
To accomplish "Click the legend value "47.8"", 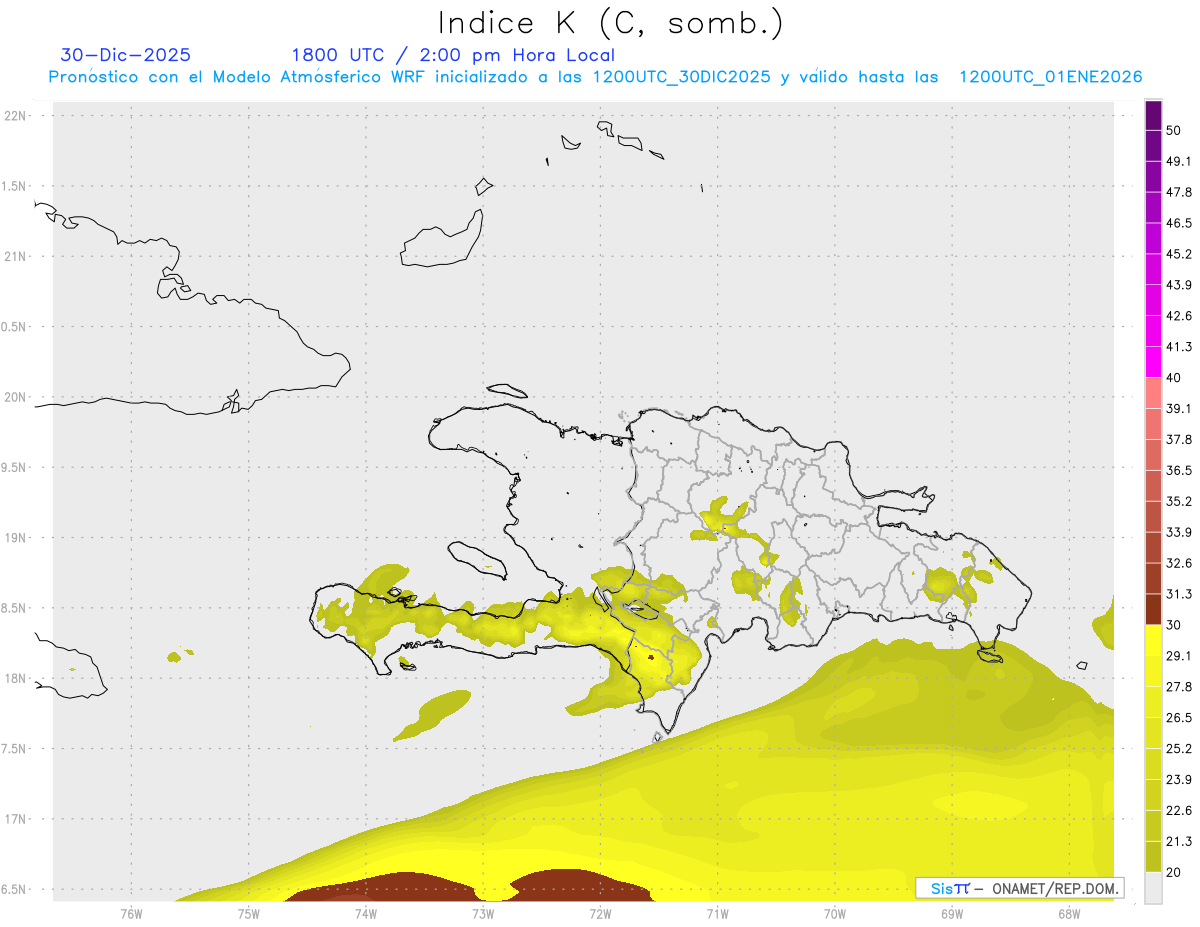I will point(1179,192).
